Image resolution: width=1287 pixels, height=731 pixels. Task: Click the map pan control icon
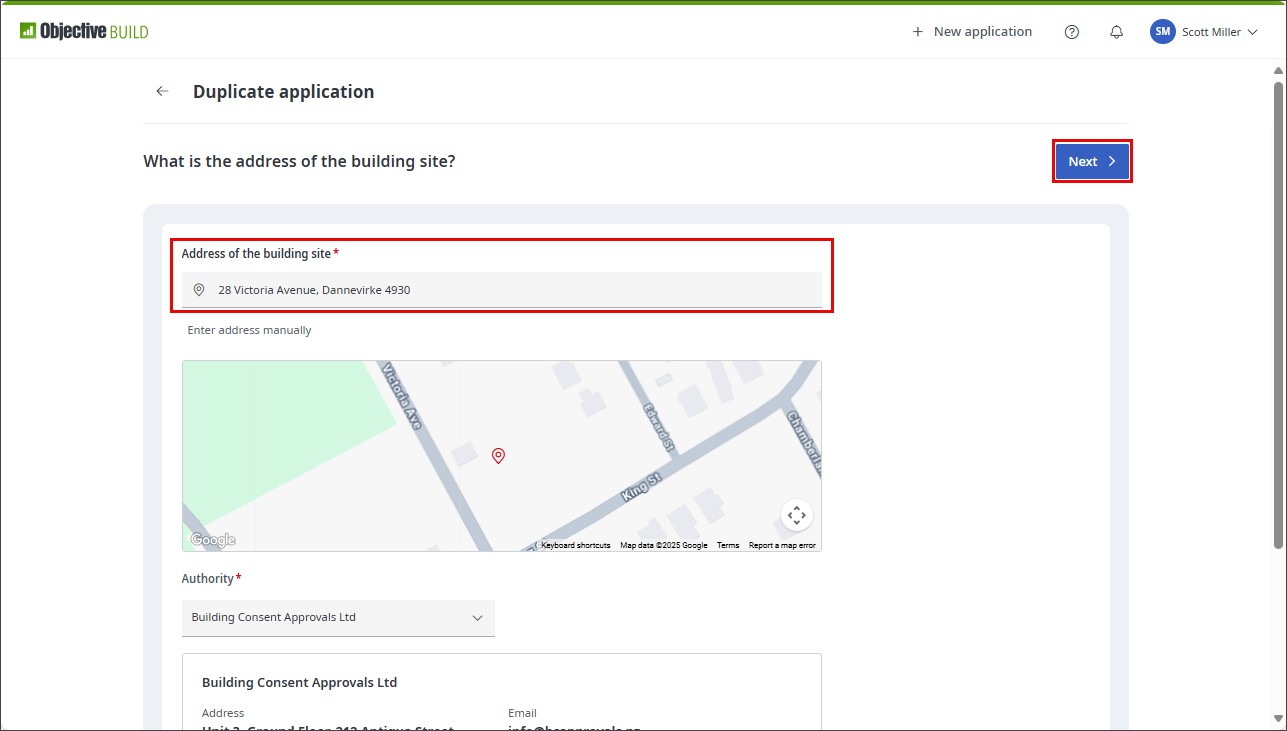[x=796, y=514]
